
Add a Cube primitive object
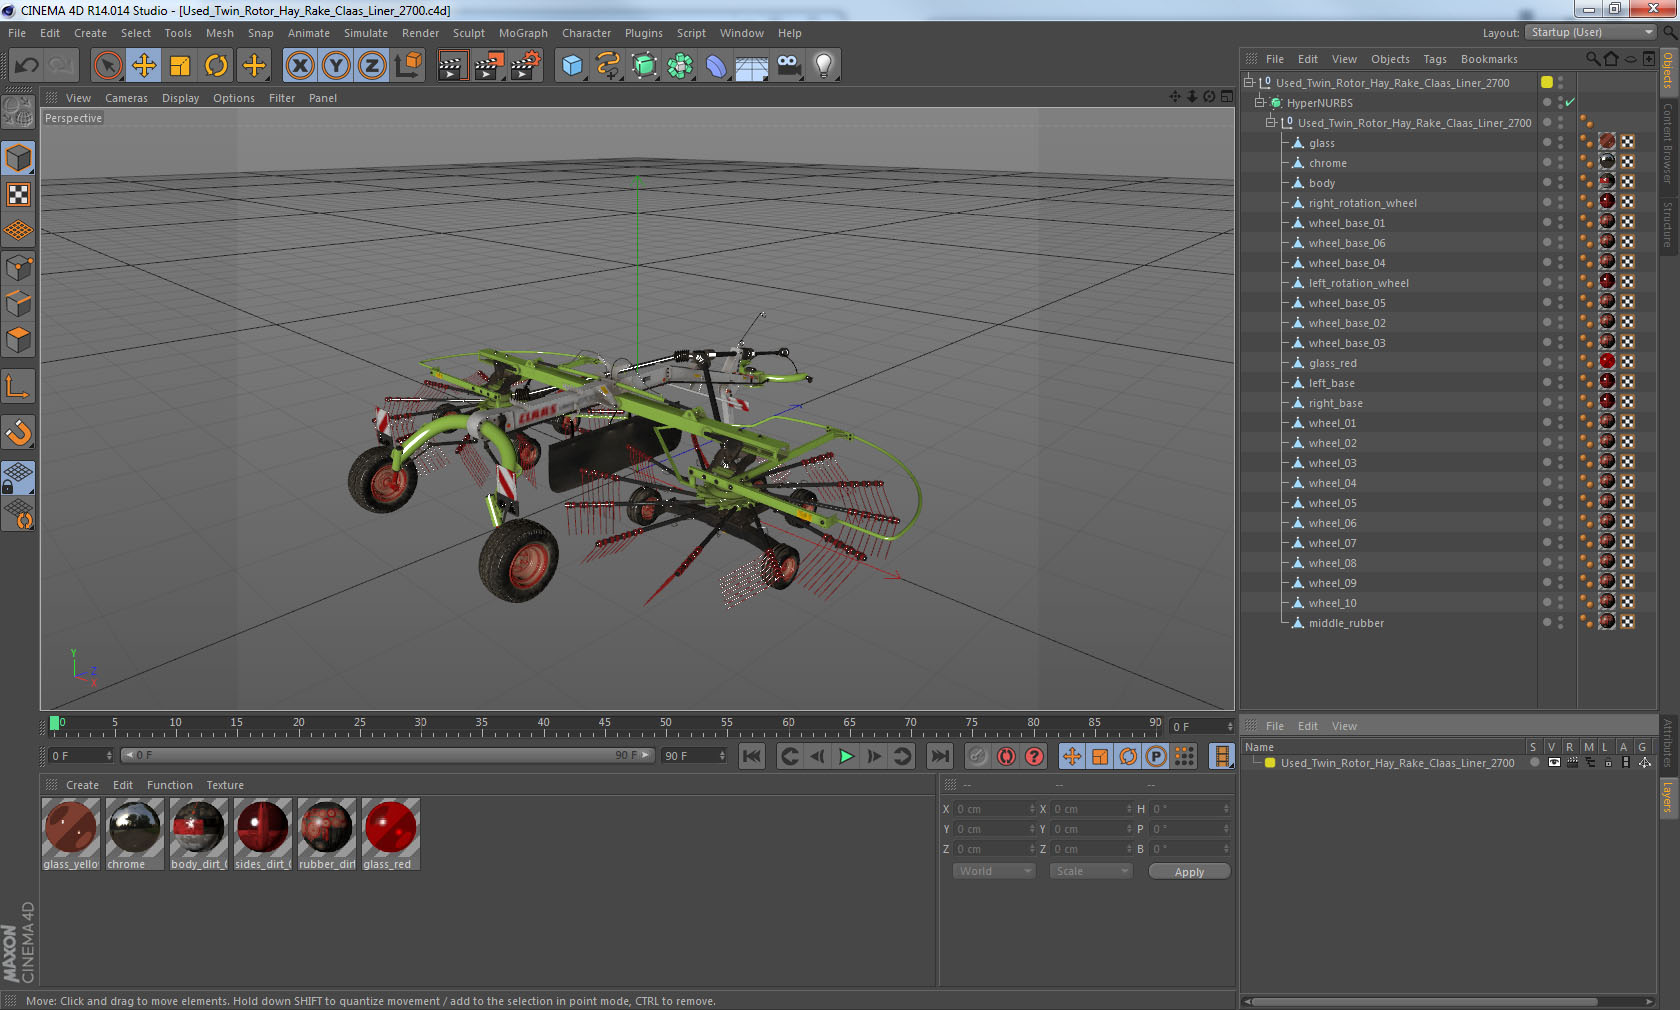point(572,66)
